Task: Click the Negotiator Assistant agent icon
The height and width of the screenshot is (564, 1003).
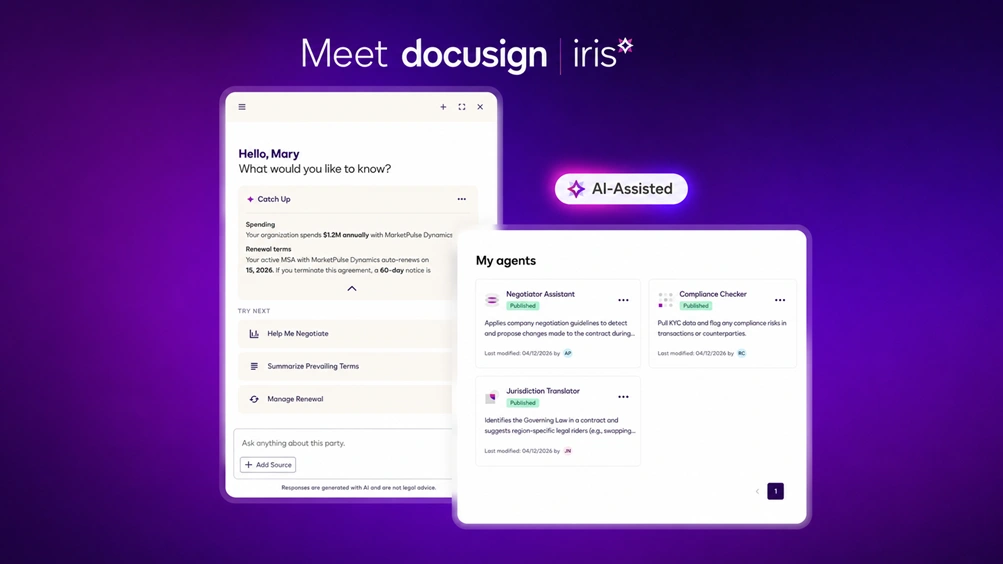Action: (491, 300)
